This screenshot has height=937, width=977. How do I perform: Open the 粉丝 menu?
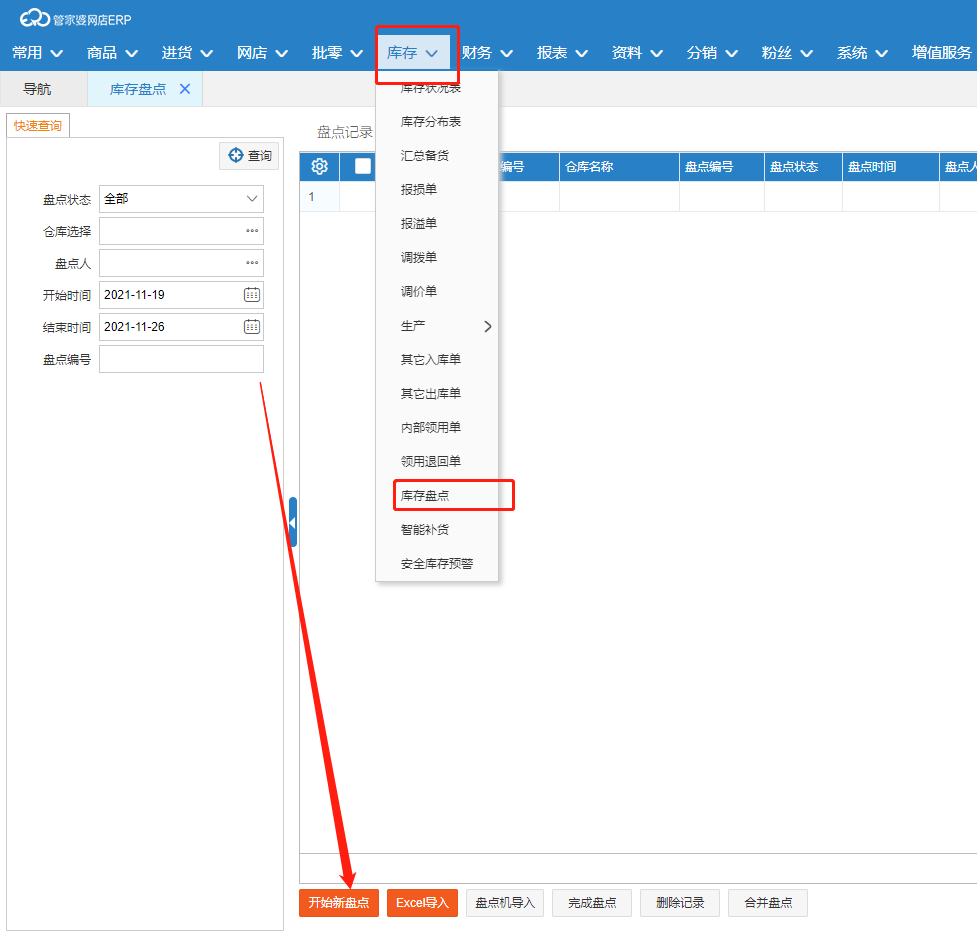coord(787,53)
